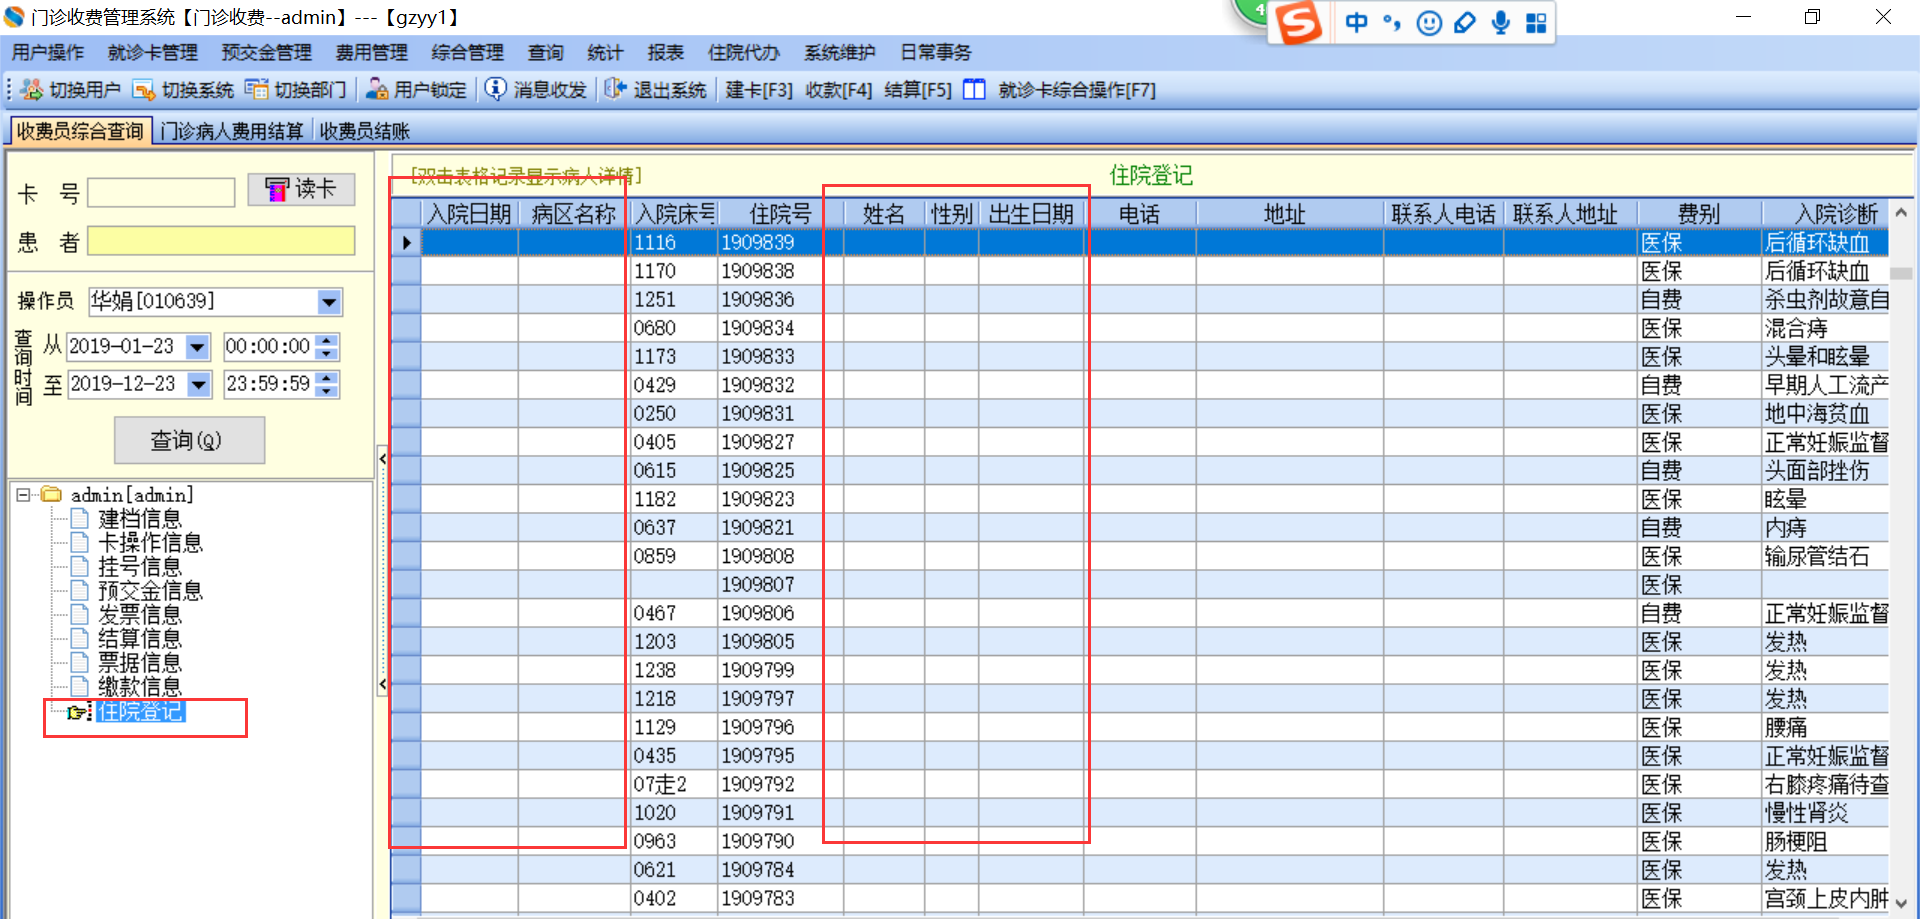Click upper left-panel collapse arrow on splitter

tap(382, 458)
